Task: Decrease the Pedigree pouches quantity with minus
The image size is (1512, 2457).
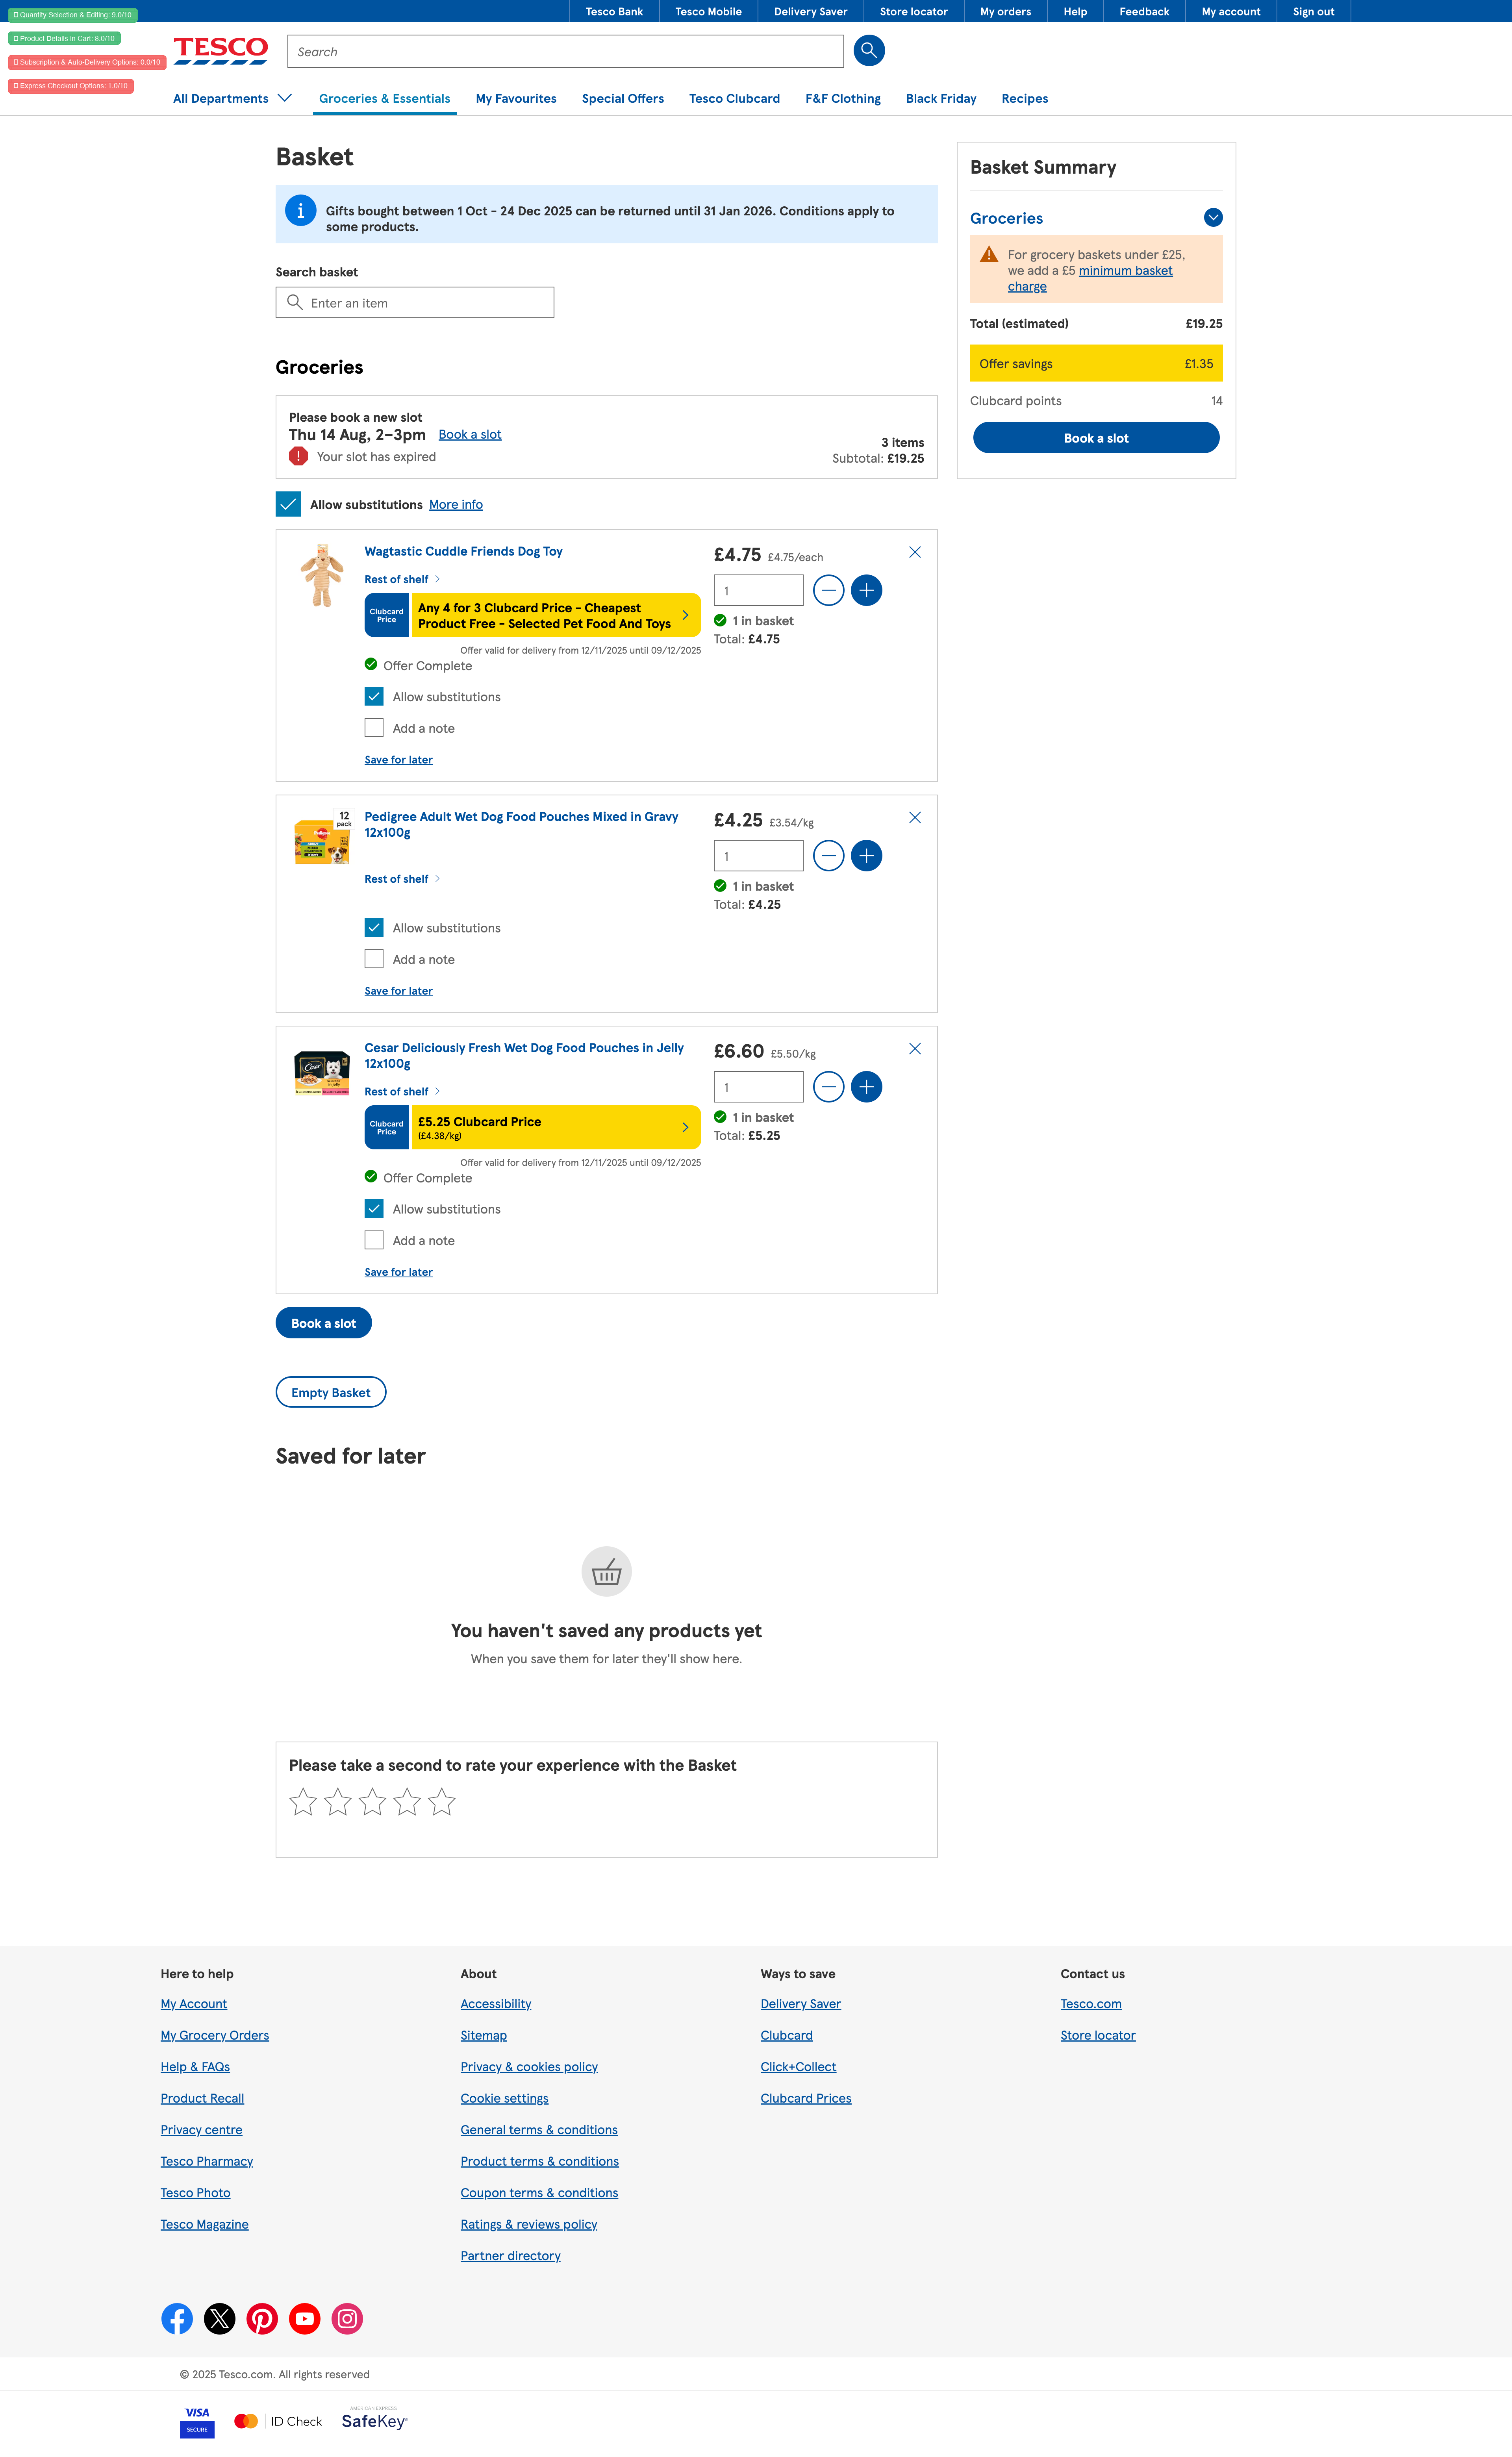Action: (828, 856)
